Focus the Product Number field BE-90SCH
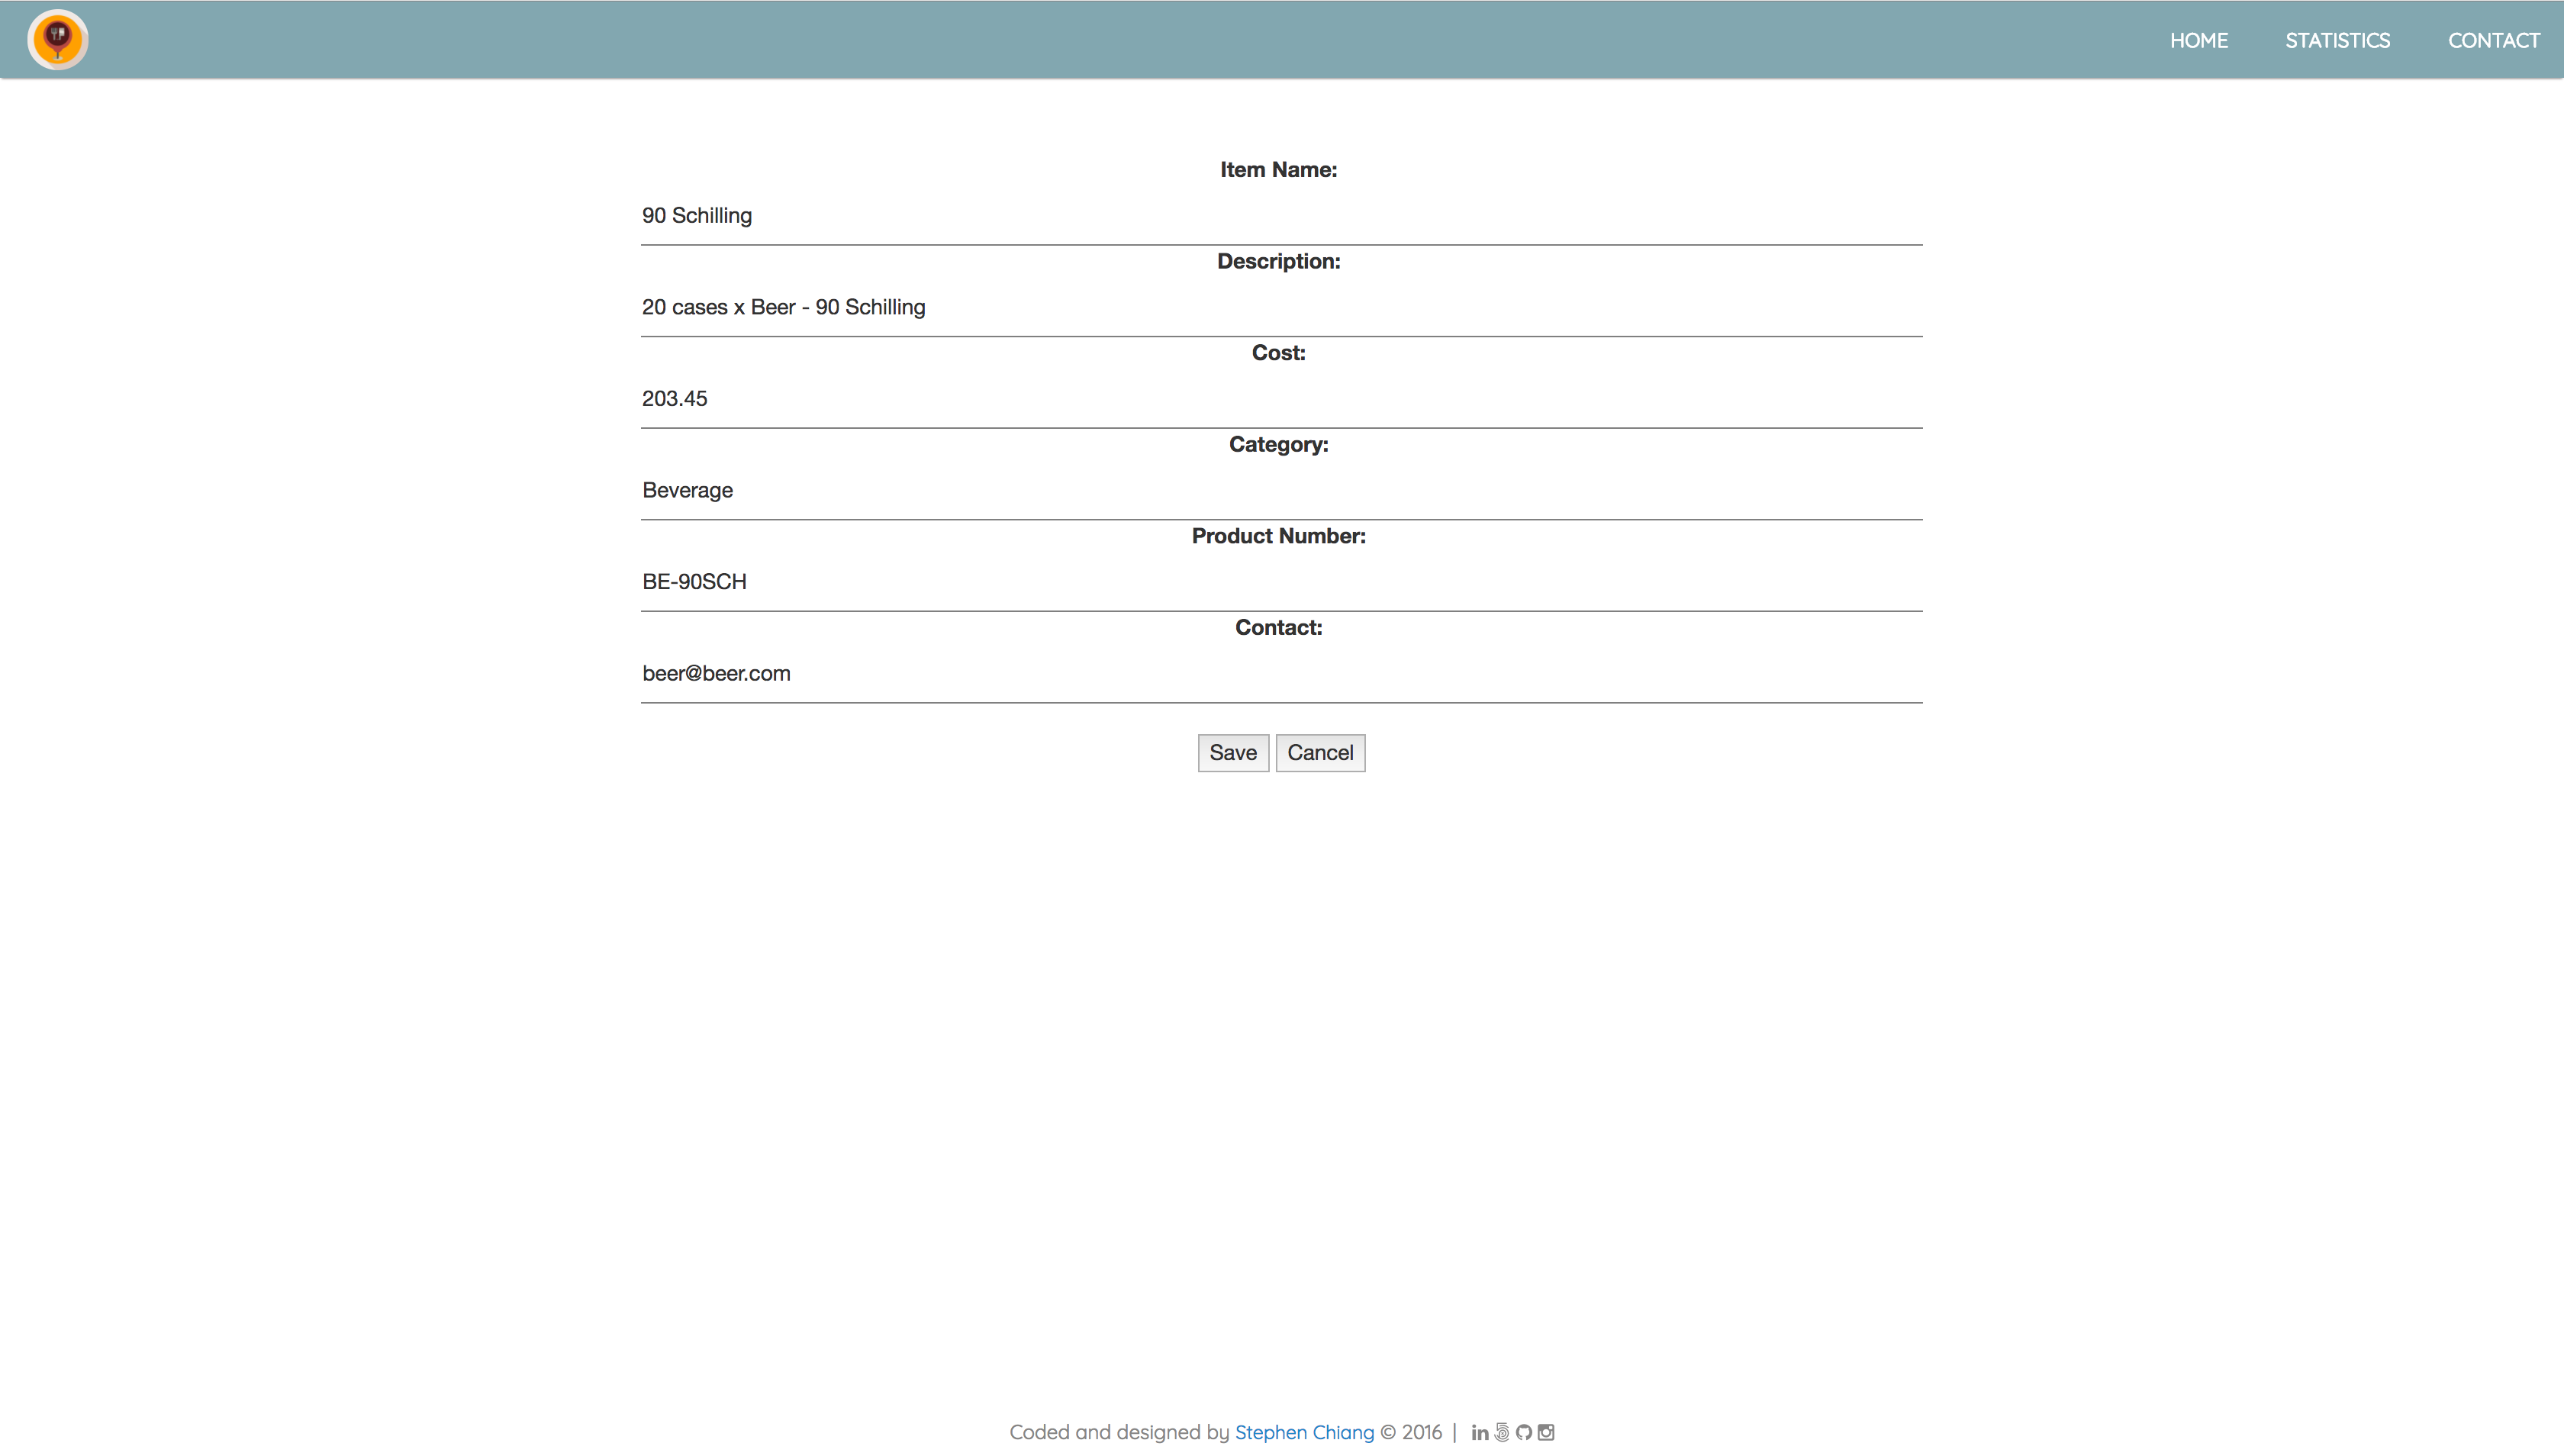 point(1280,582)
